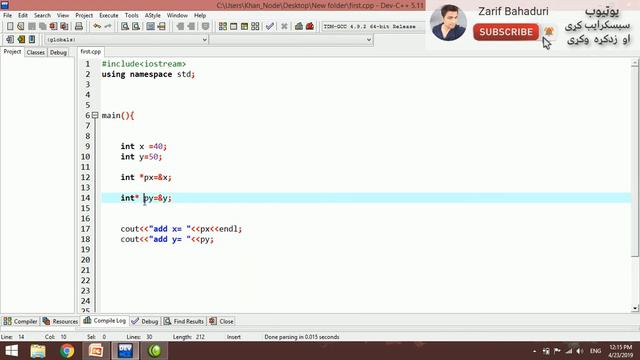Click the Print toolbar icon
The height and width of the screenshot is (360, 640).
point(79,27)
